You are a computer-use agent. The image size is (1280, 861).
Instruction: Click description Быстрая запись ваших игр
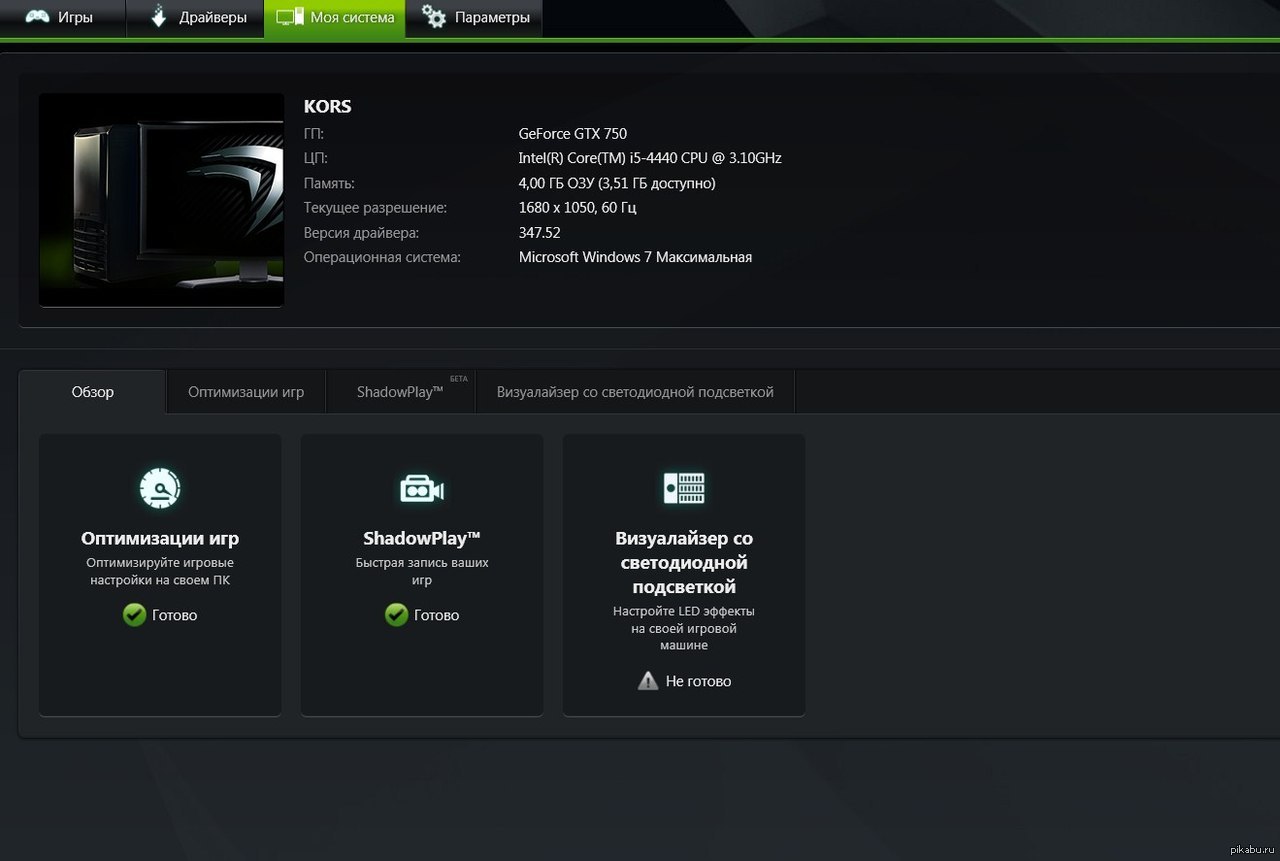coord(422,571)
